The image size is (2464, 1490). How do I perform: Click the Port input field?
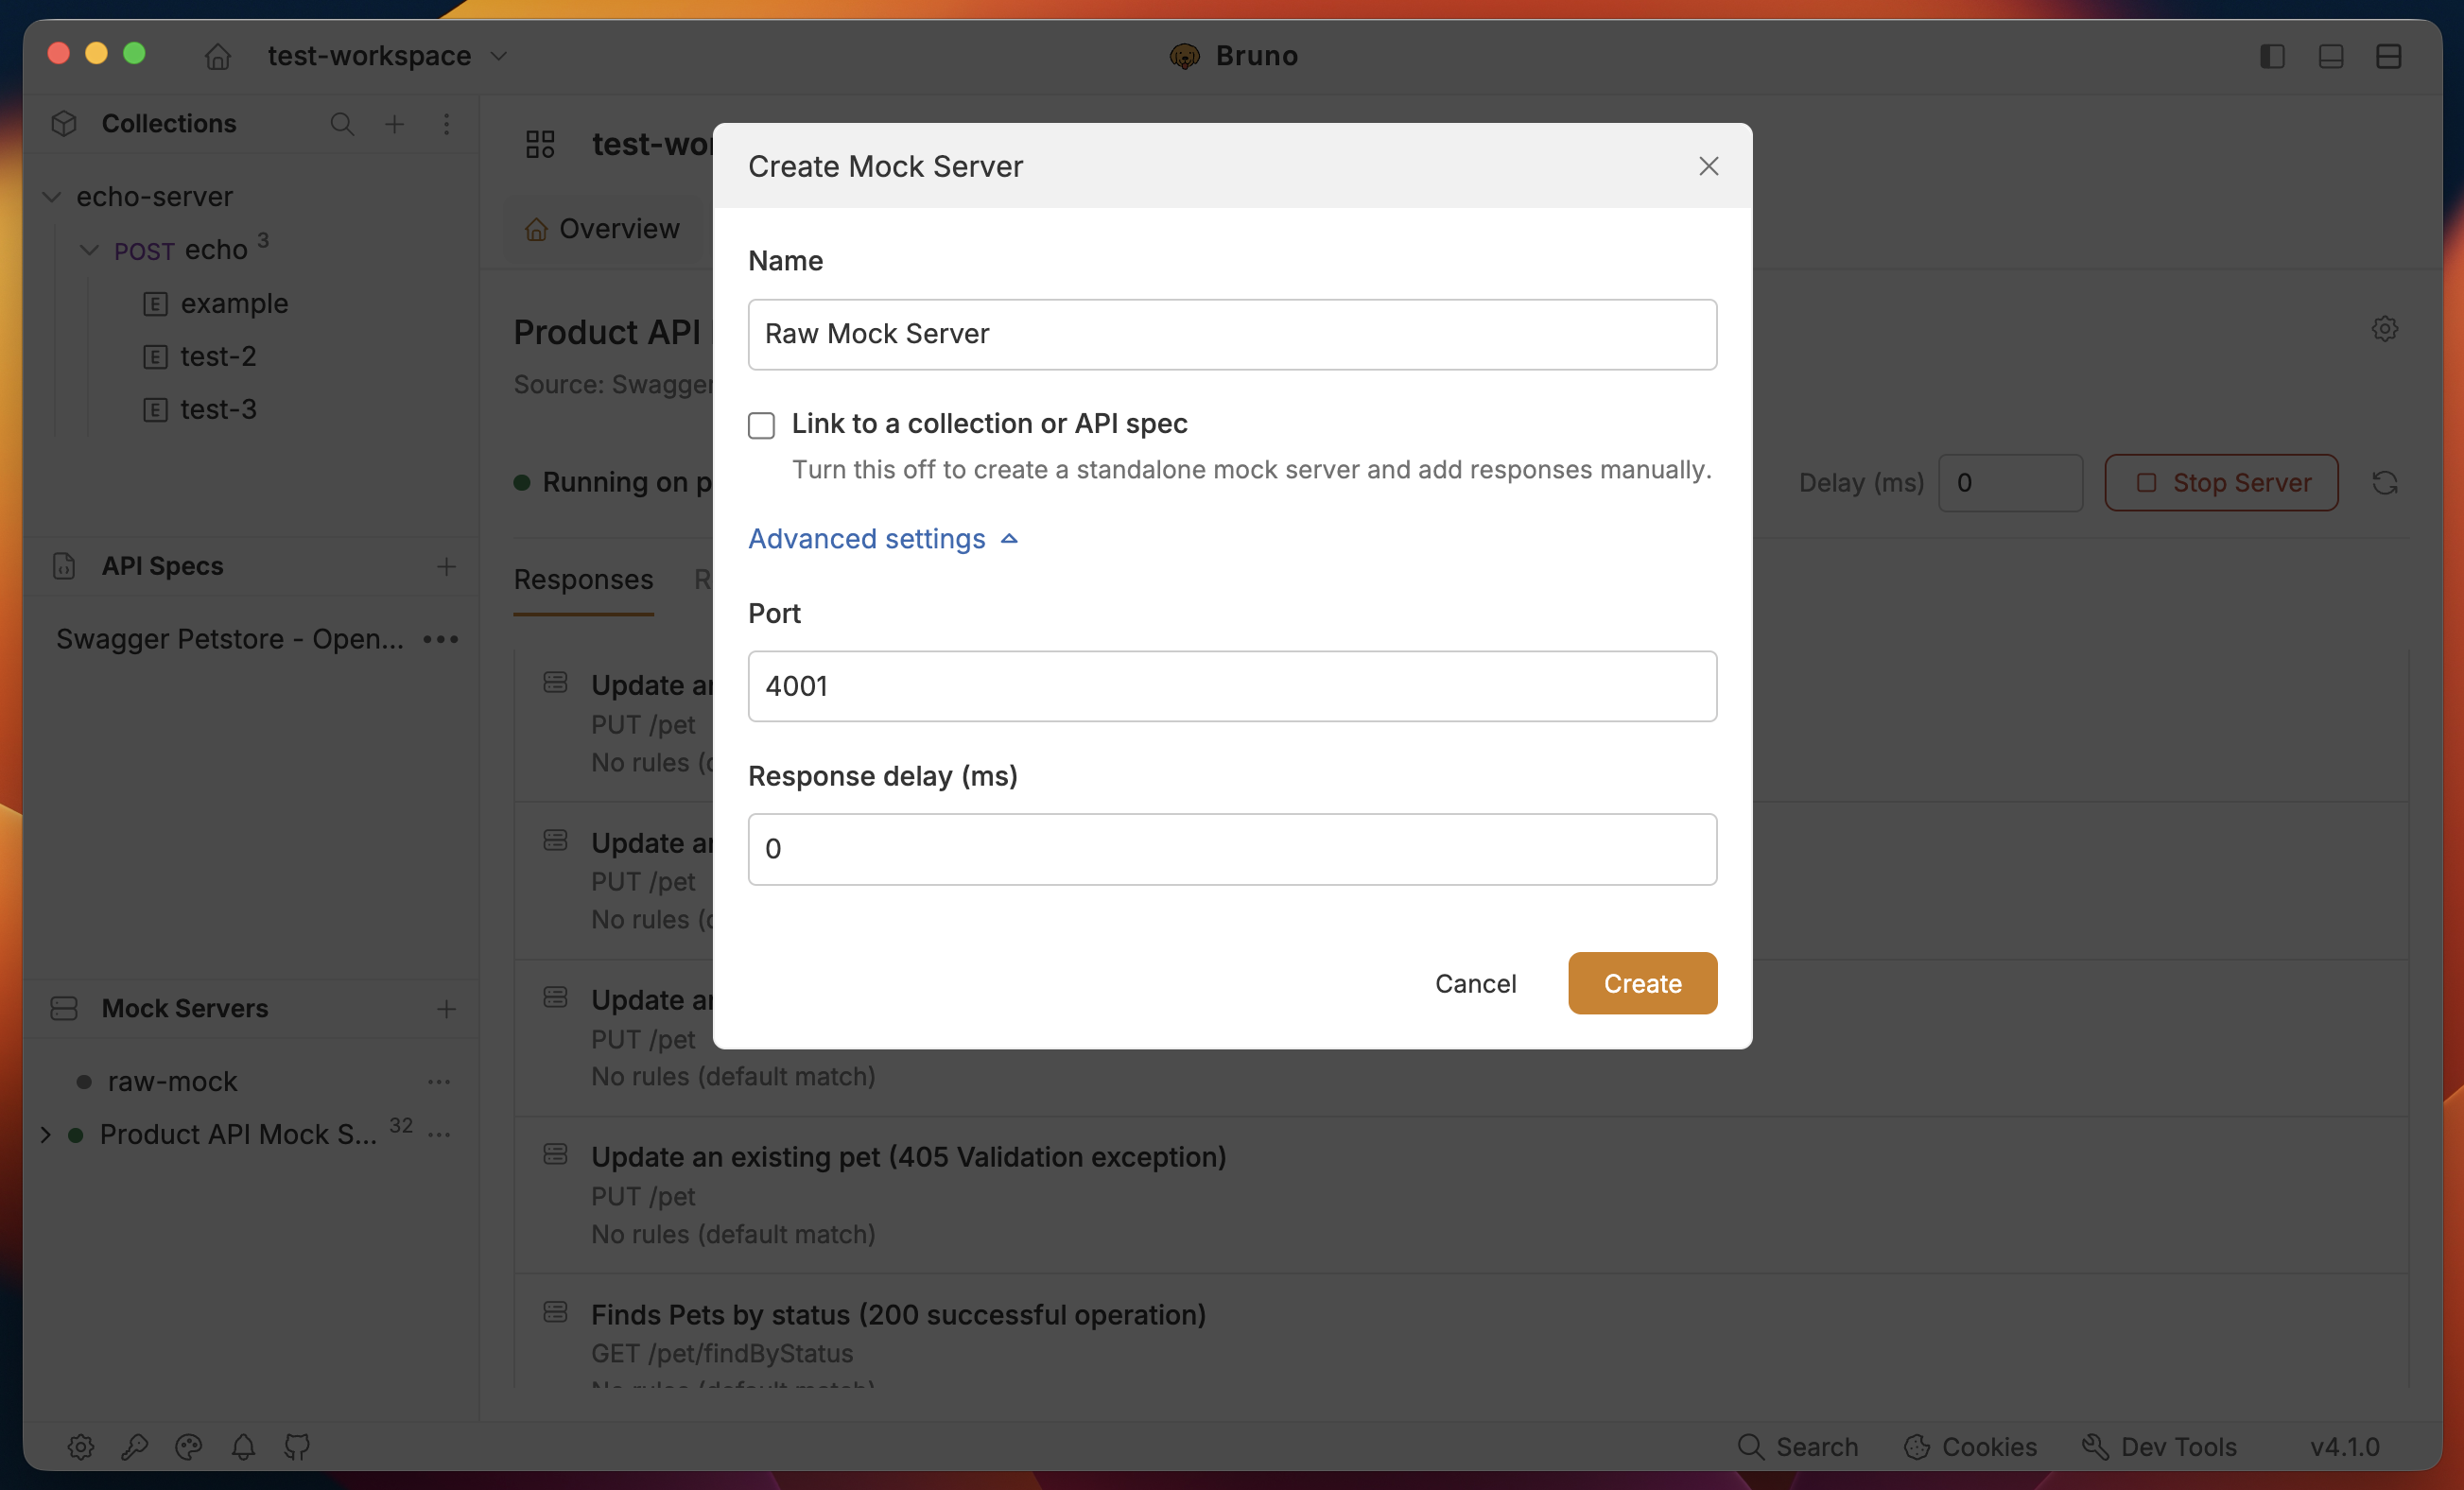1232,686
